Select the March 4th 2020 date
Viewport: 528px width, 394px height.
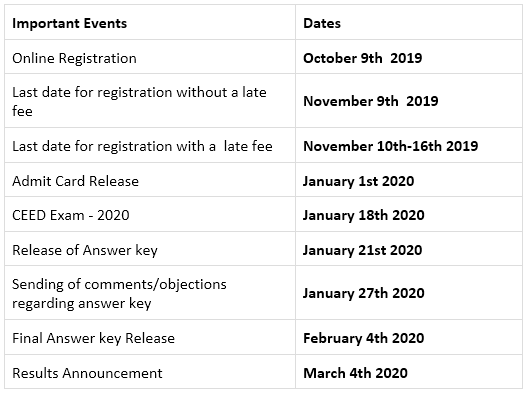355,373
